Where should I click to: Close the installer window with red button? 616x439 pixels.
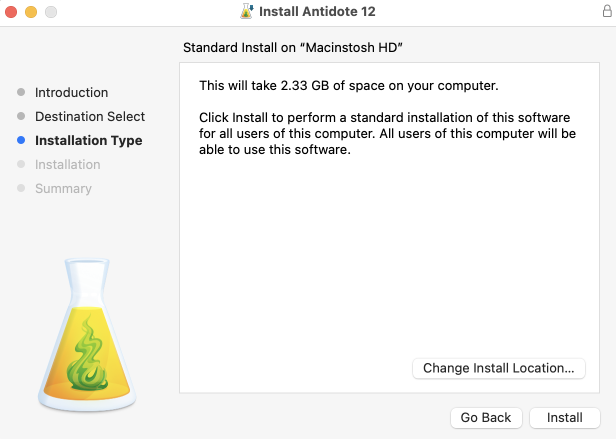tap(13, 12)
